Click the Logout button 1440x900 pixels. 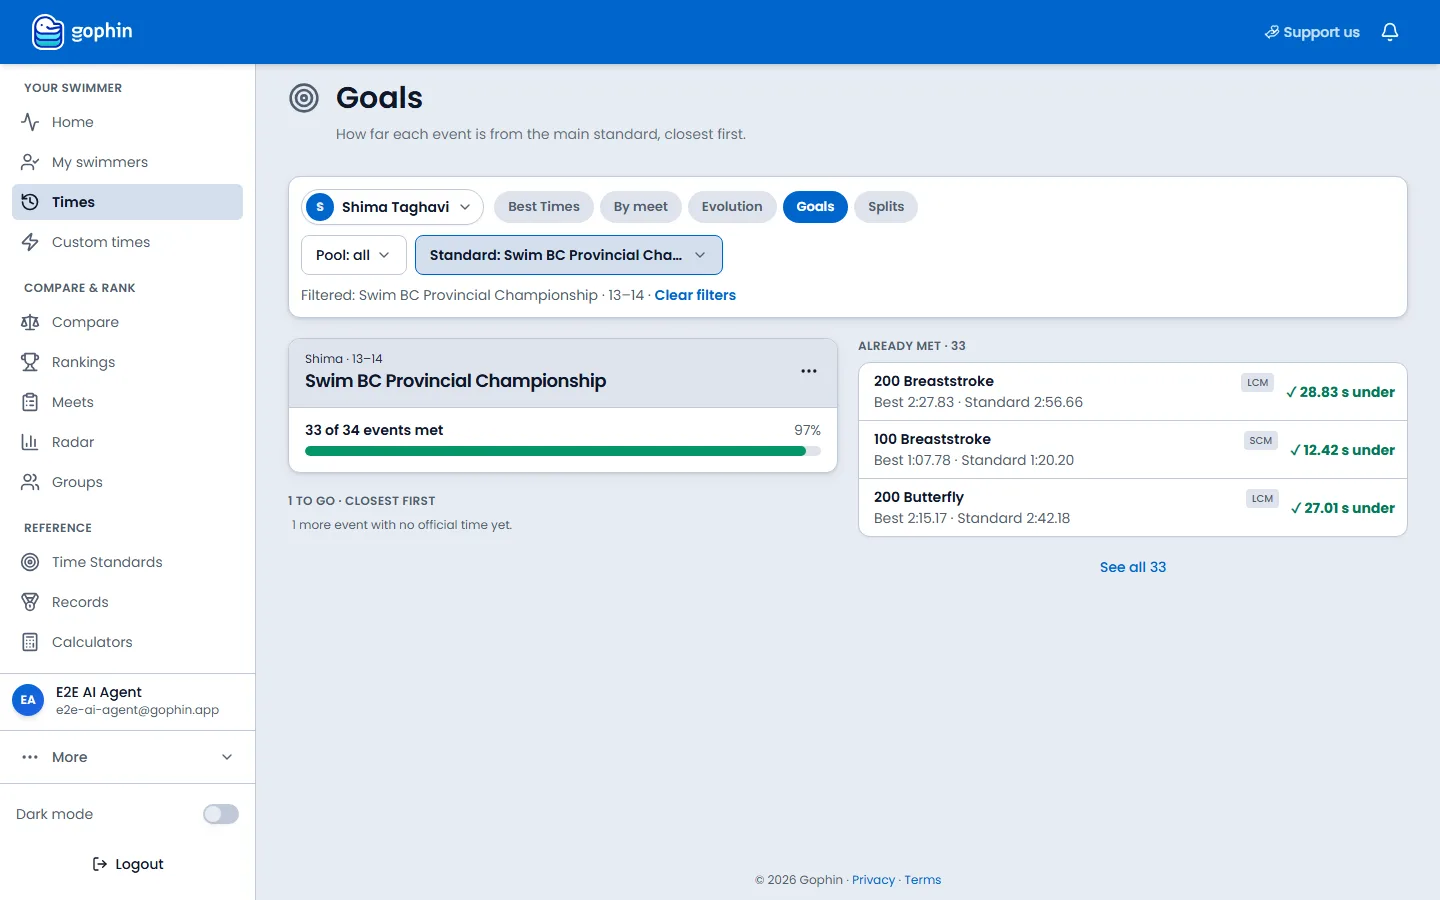[128, 864]
